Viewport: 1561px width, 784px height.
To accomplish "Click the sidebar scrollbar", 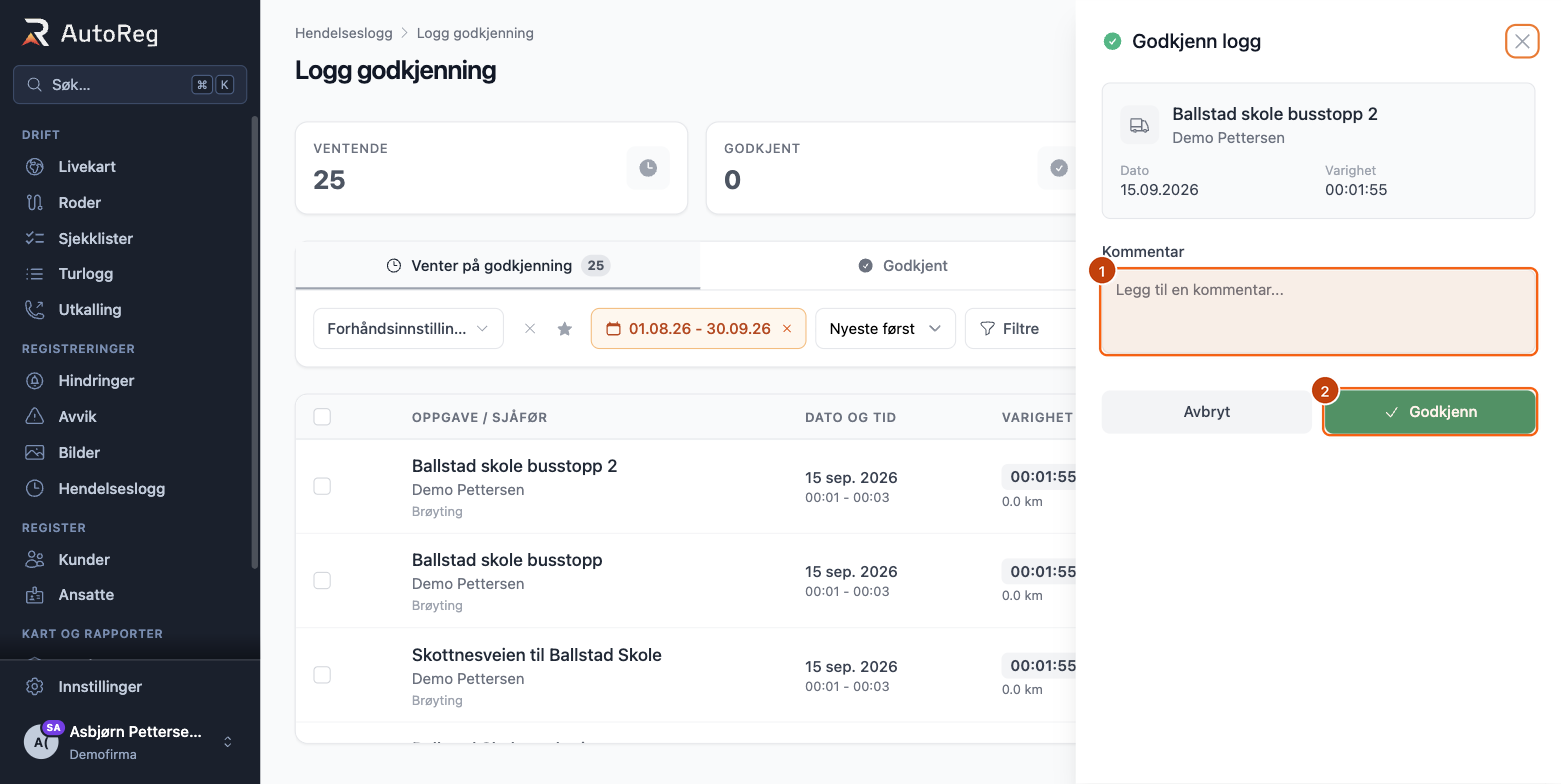I will point(255,342).
